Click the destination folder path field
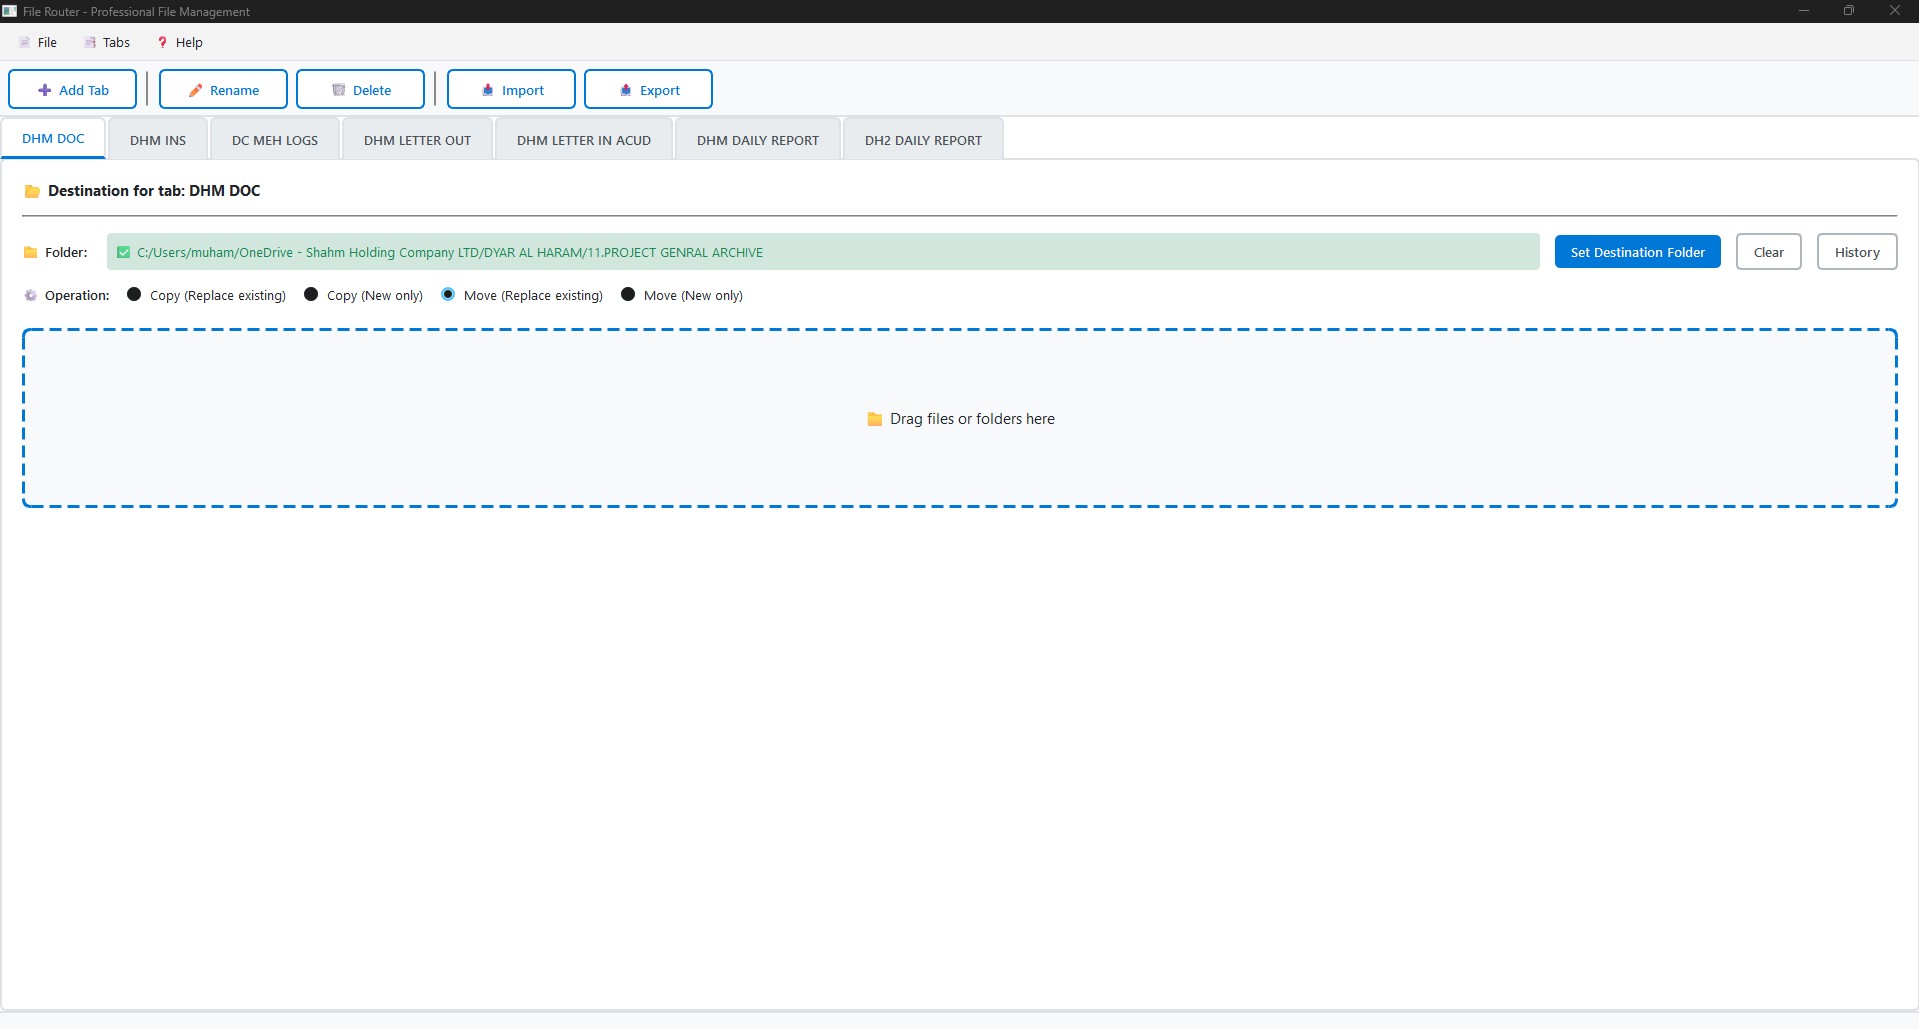1919x1029 pixels. (x=823, y=252)
